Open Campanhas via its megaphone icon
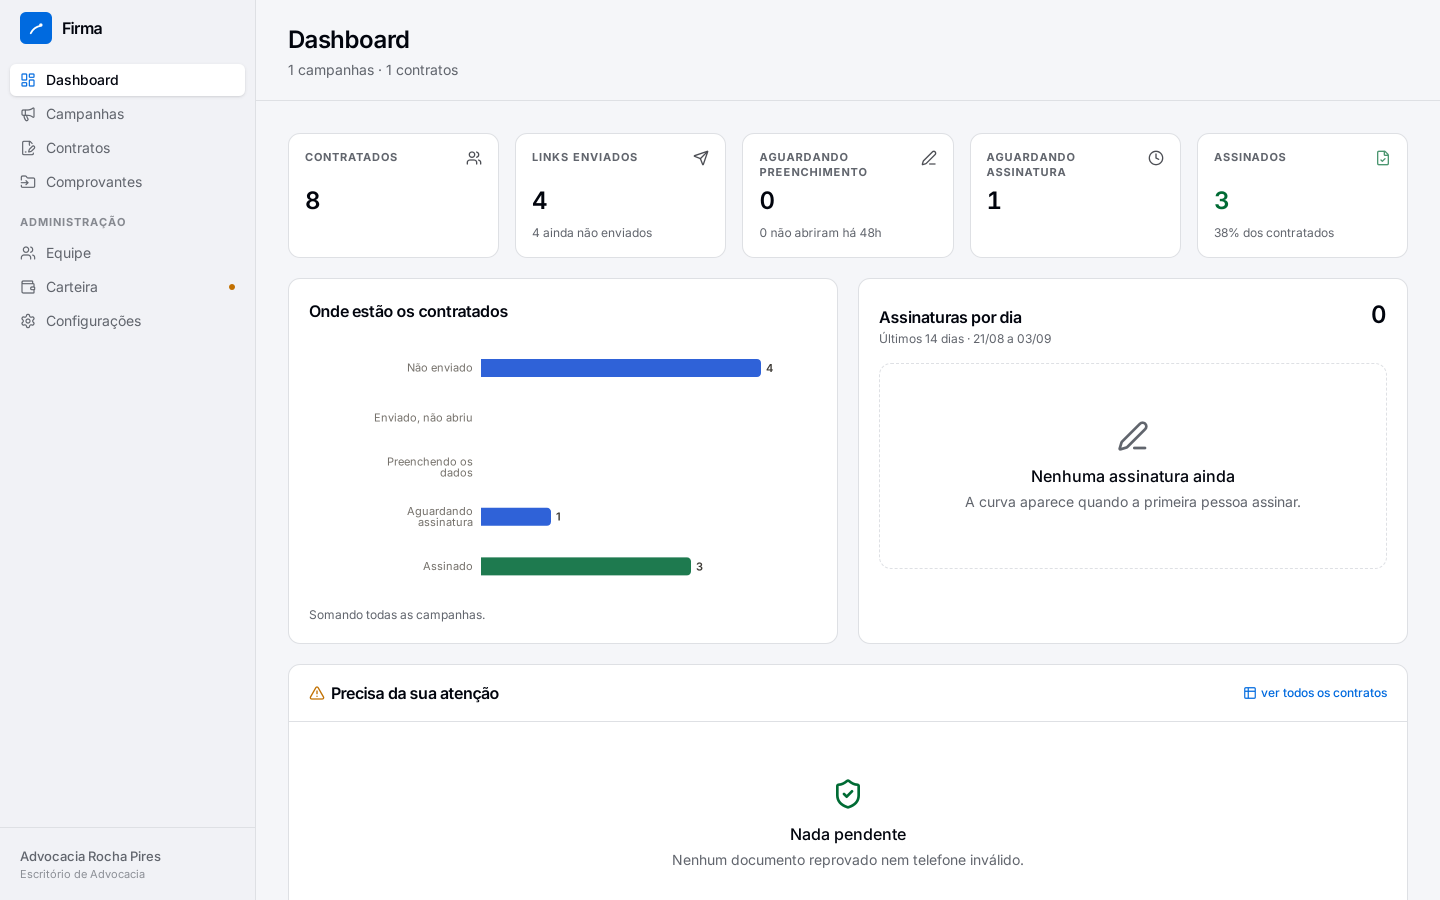This screenshot has width=1440, height=900. tap(28, 114)
